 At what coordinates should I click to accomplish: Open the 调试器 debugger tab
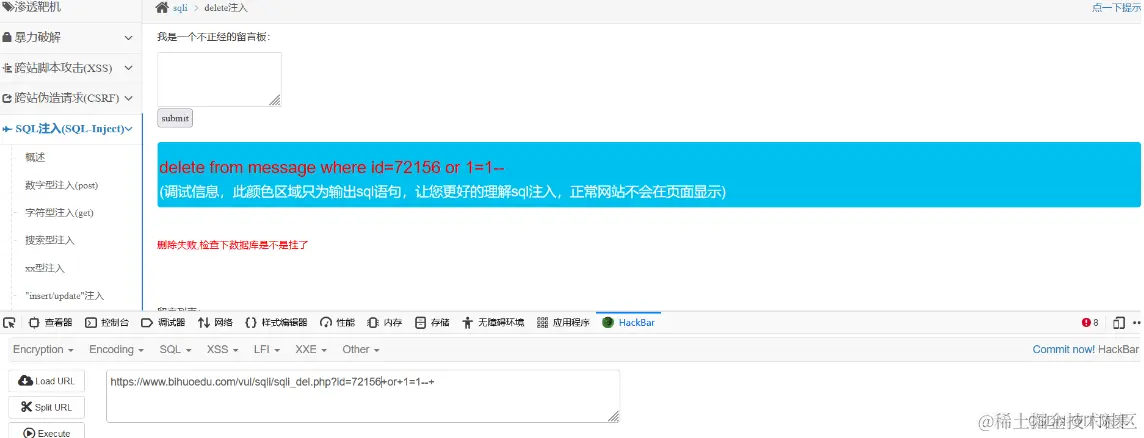163,323
